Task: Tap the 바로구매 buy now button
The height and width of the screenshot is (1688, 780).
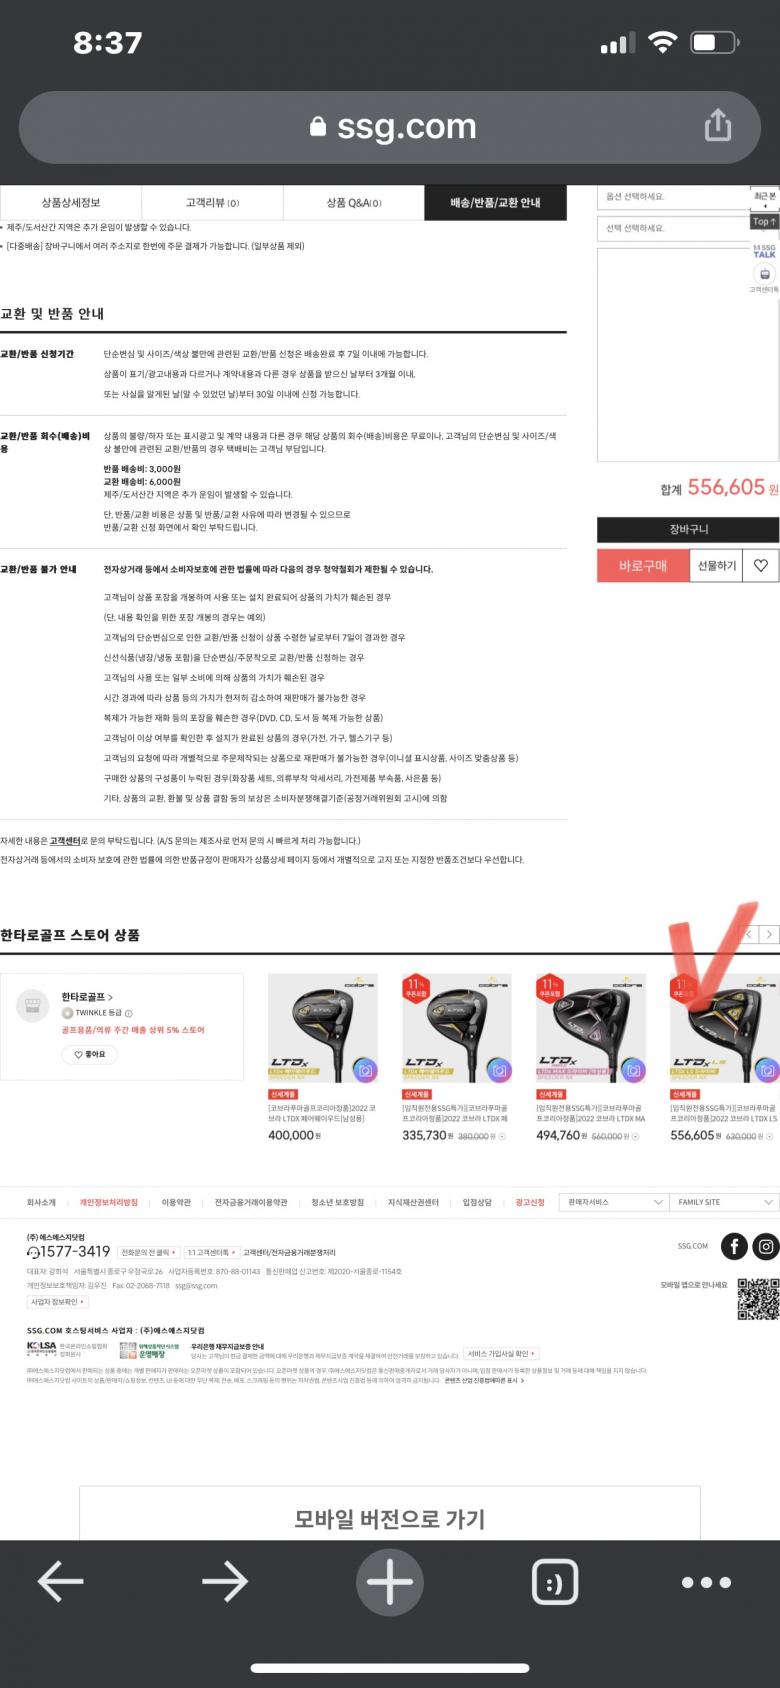Action: 643,565
